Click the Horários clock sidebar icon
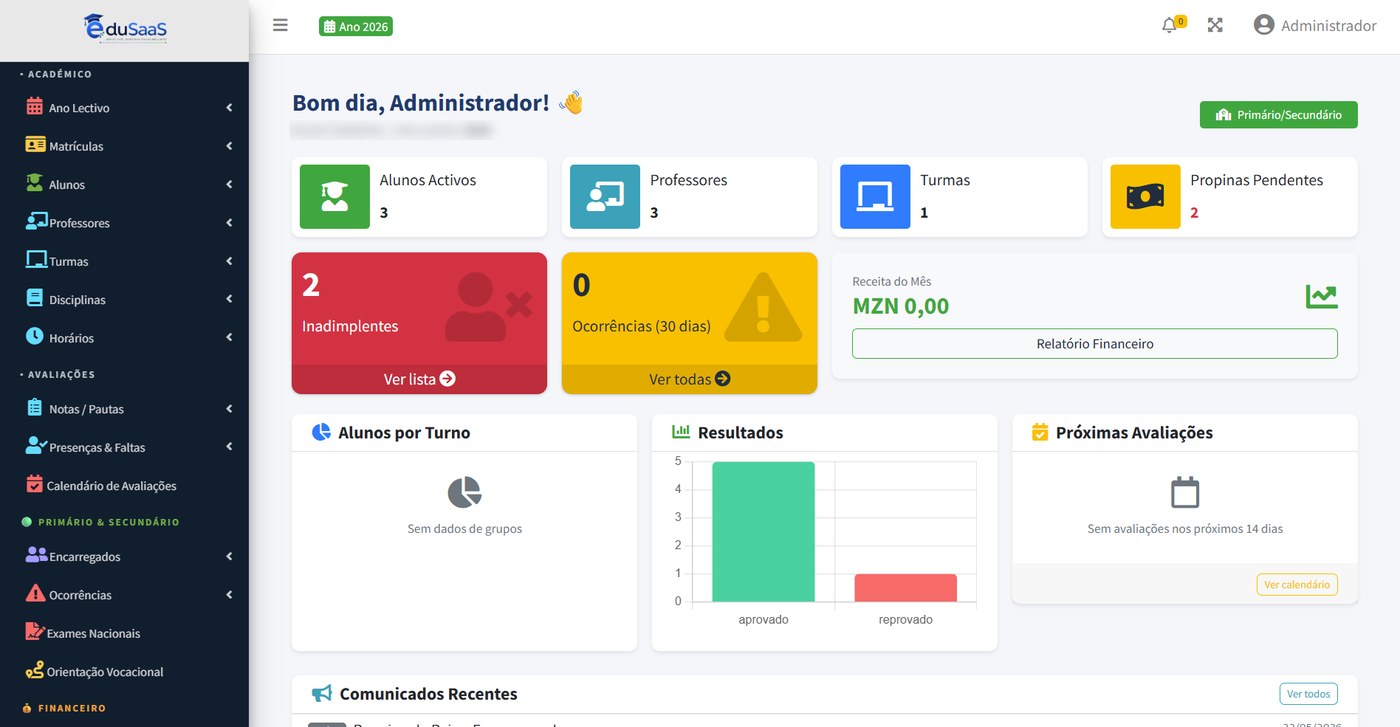The image size is (1400, 727). (35, 337)
